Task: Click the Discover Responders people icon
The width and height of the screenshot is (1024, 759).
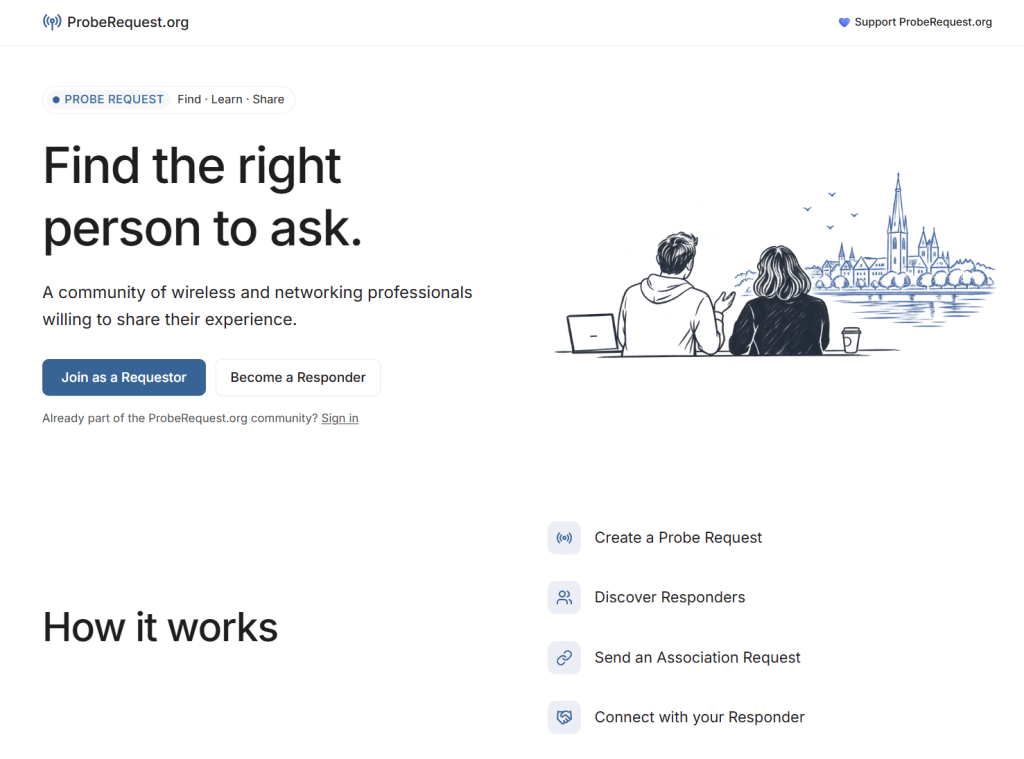Action: 564,598
